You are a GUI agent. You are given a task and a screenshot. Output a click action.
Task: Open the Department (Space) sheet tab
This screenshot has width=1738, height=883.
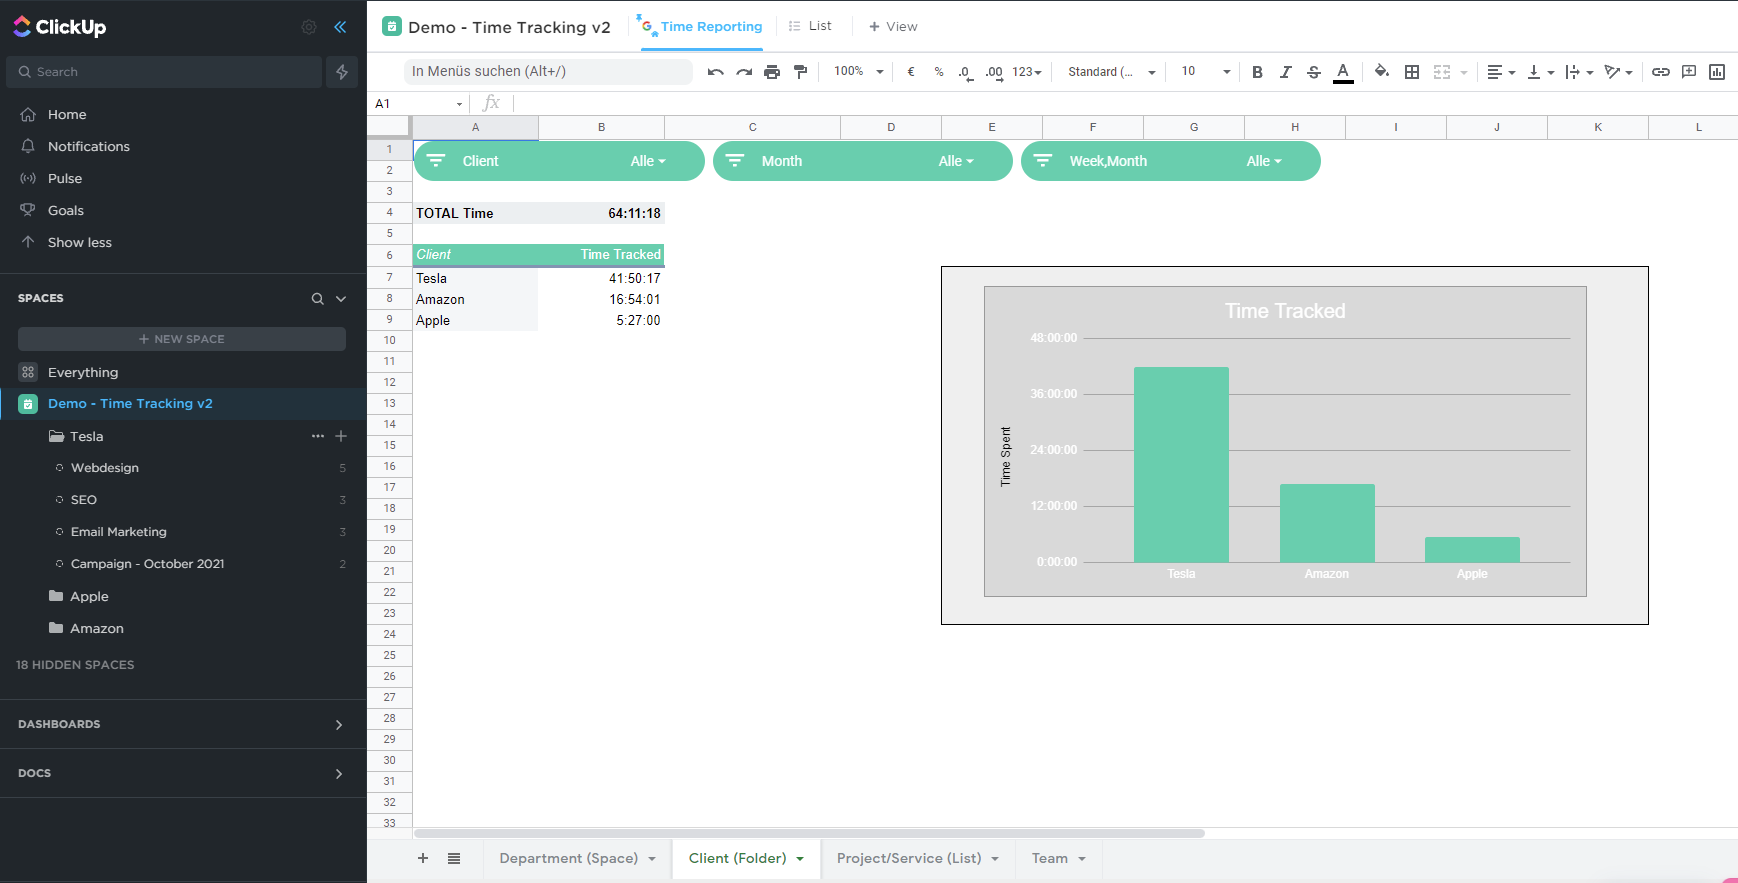pos(577,859)
